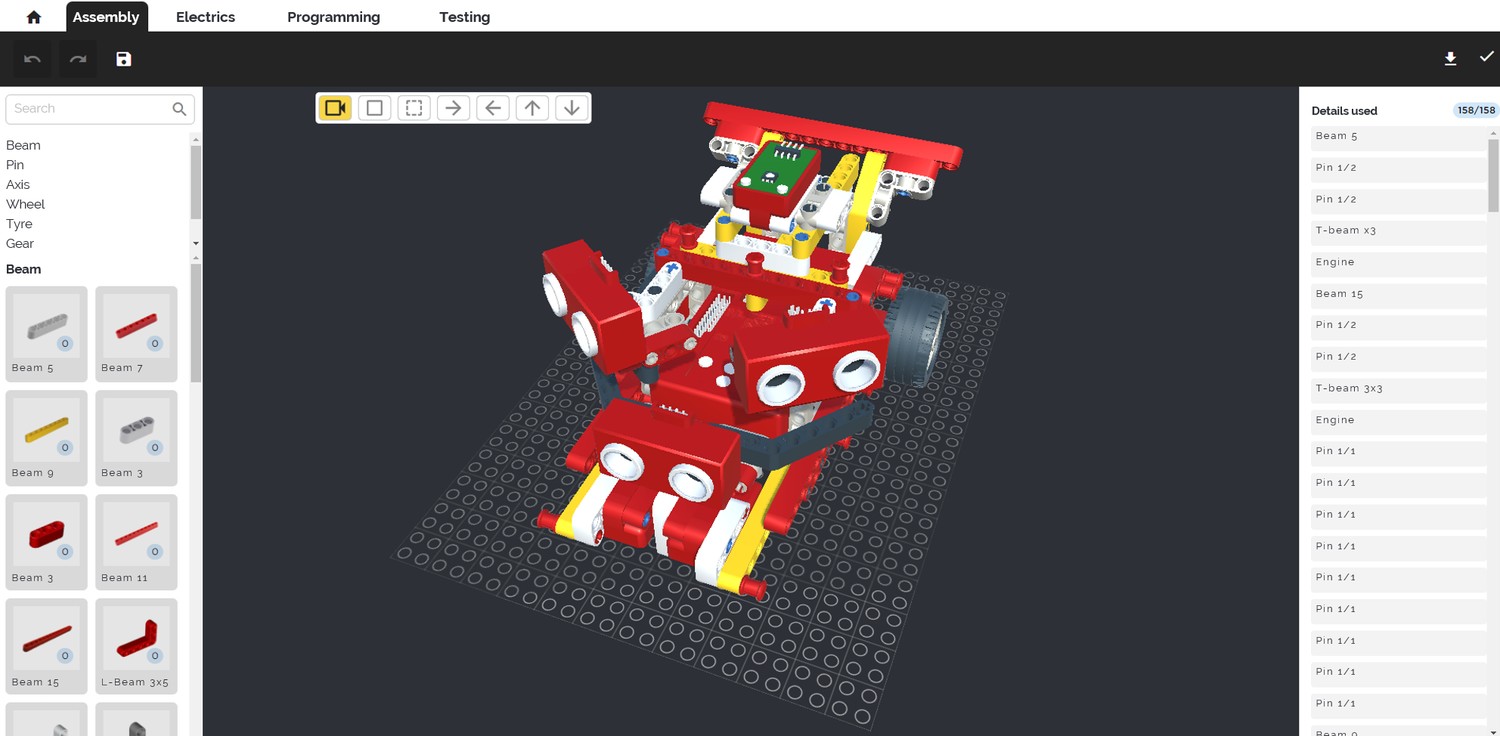Click the home icon
The image size is (1500, 736).
[x=34, y=17]
